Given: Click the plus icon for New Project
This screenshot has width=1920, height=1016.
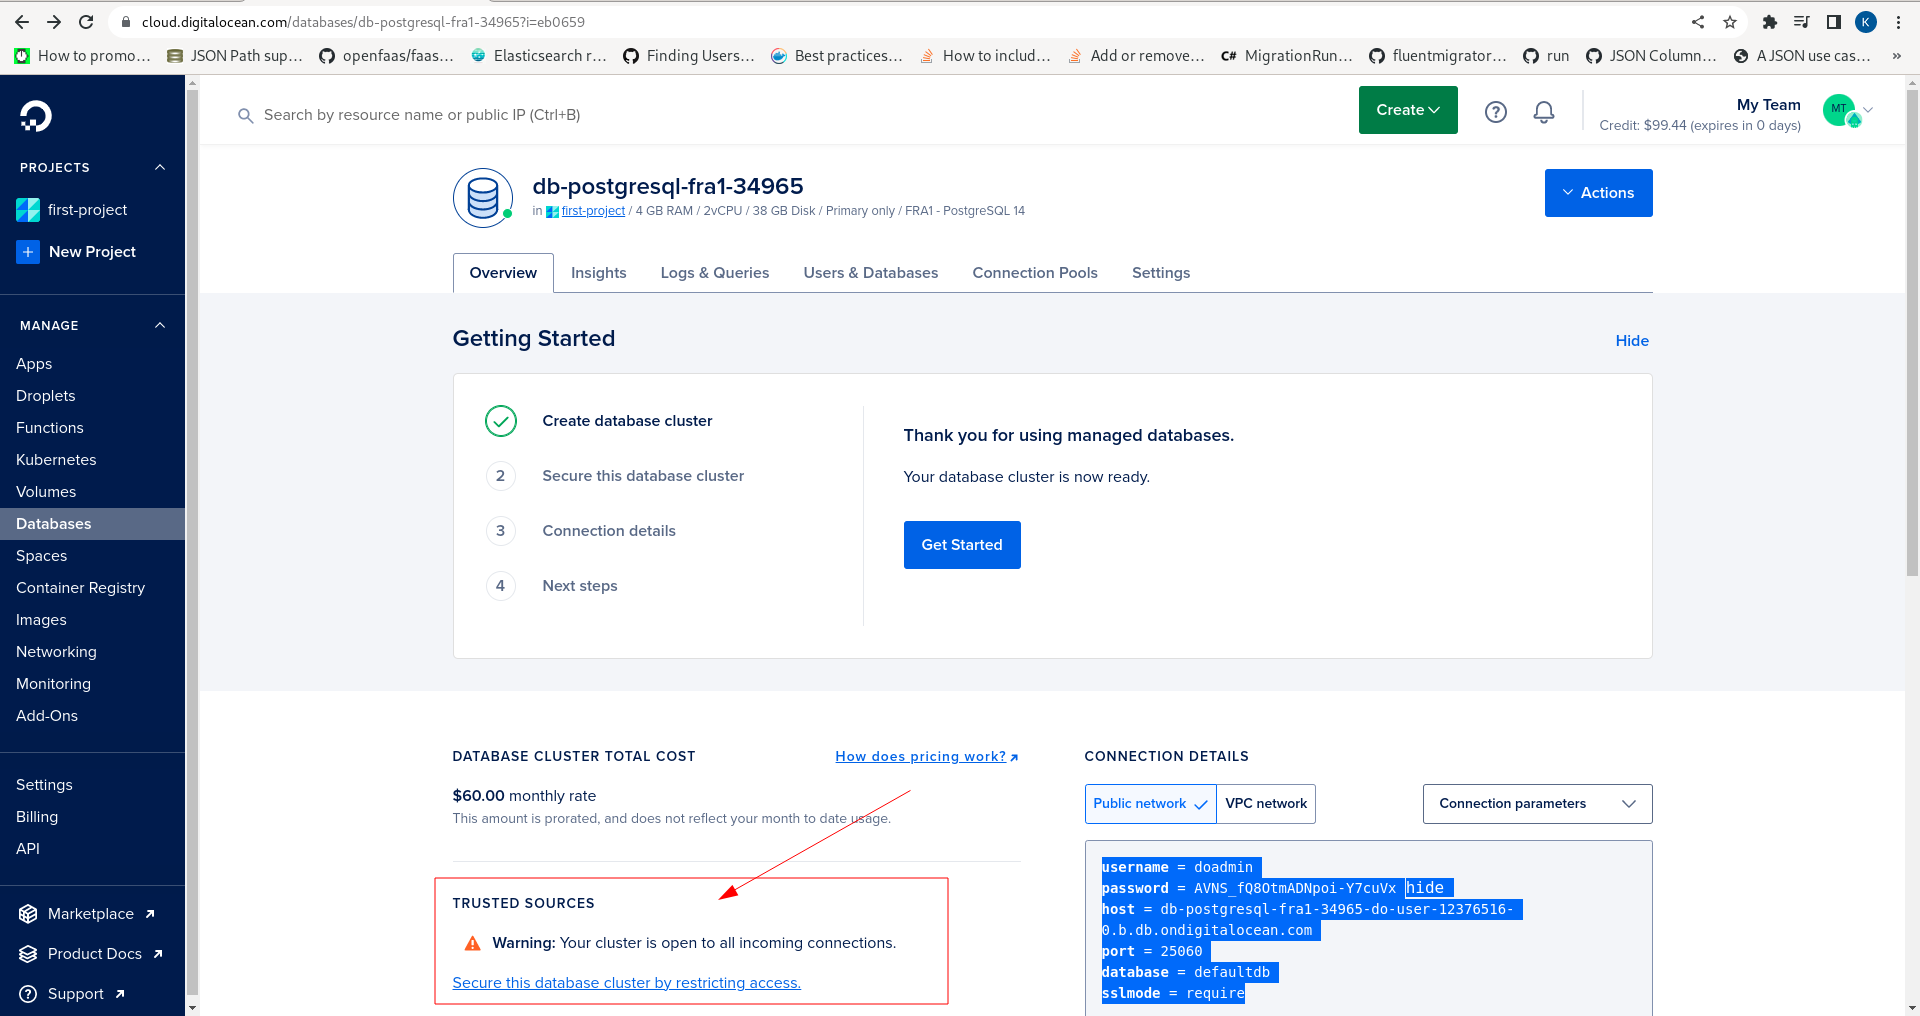Looking at the screenshot, I should pyautogui.click(x=28, y=252).
